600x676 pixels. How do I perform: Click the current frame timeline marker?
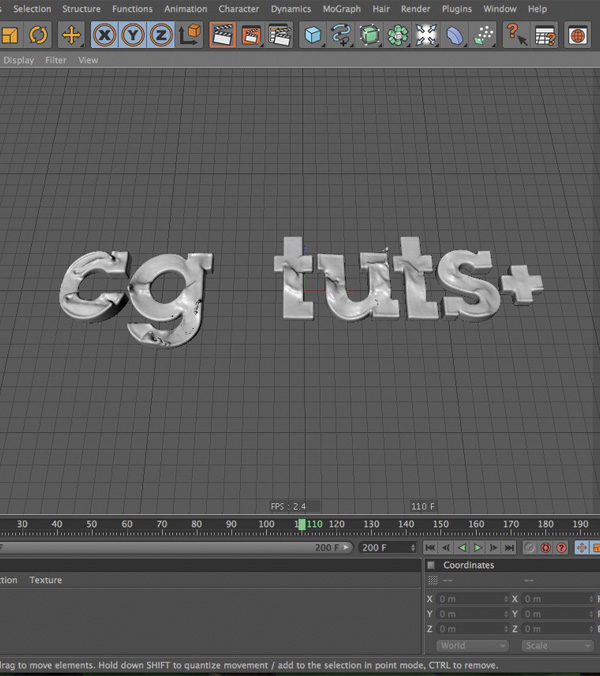click(302, 525)
